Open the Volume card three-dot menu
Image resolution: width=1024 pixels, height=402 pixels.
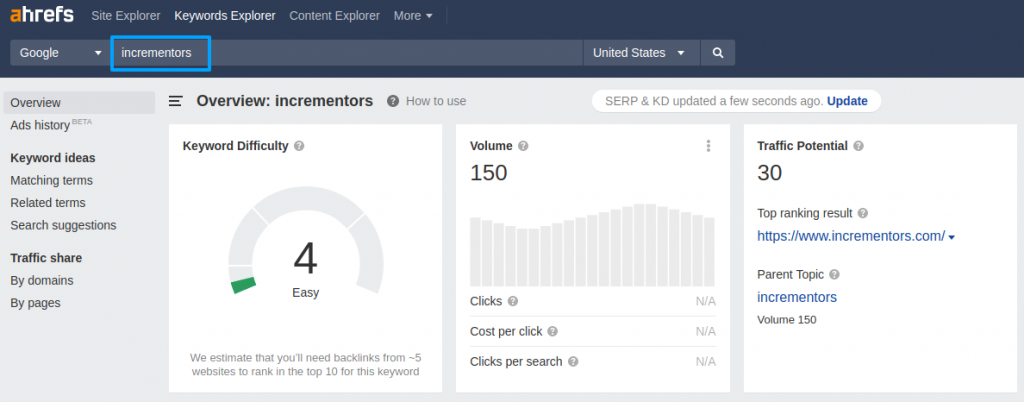(x=708, y=146)
